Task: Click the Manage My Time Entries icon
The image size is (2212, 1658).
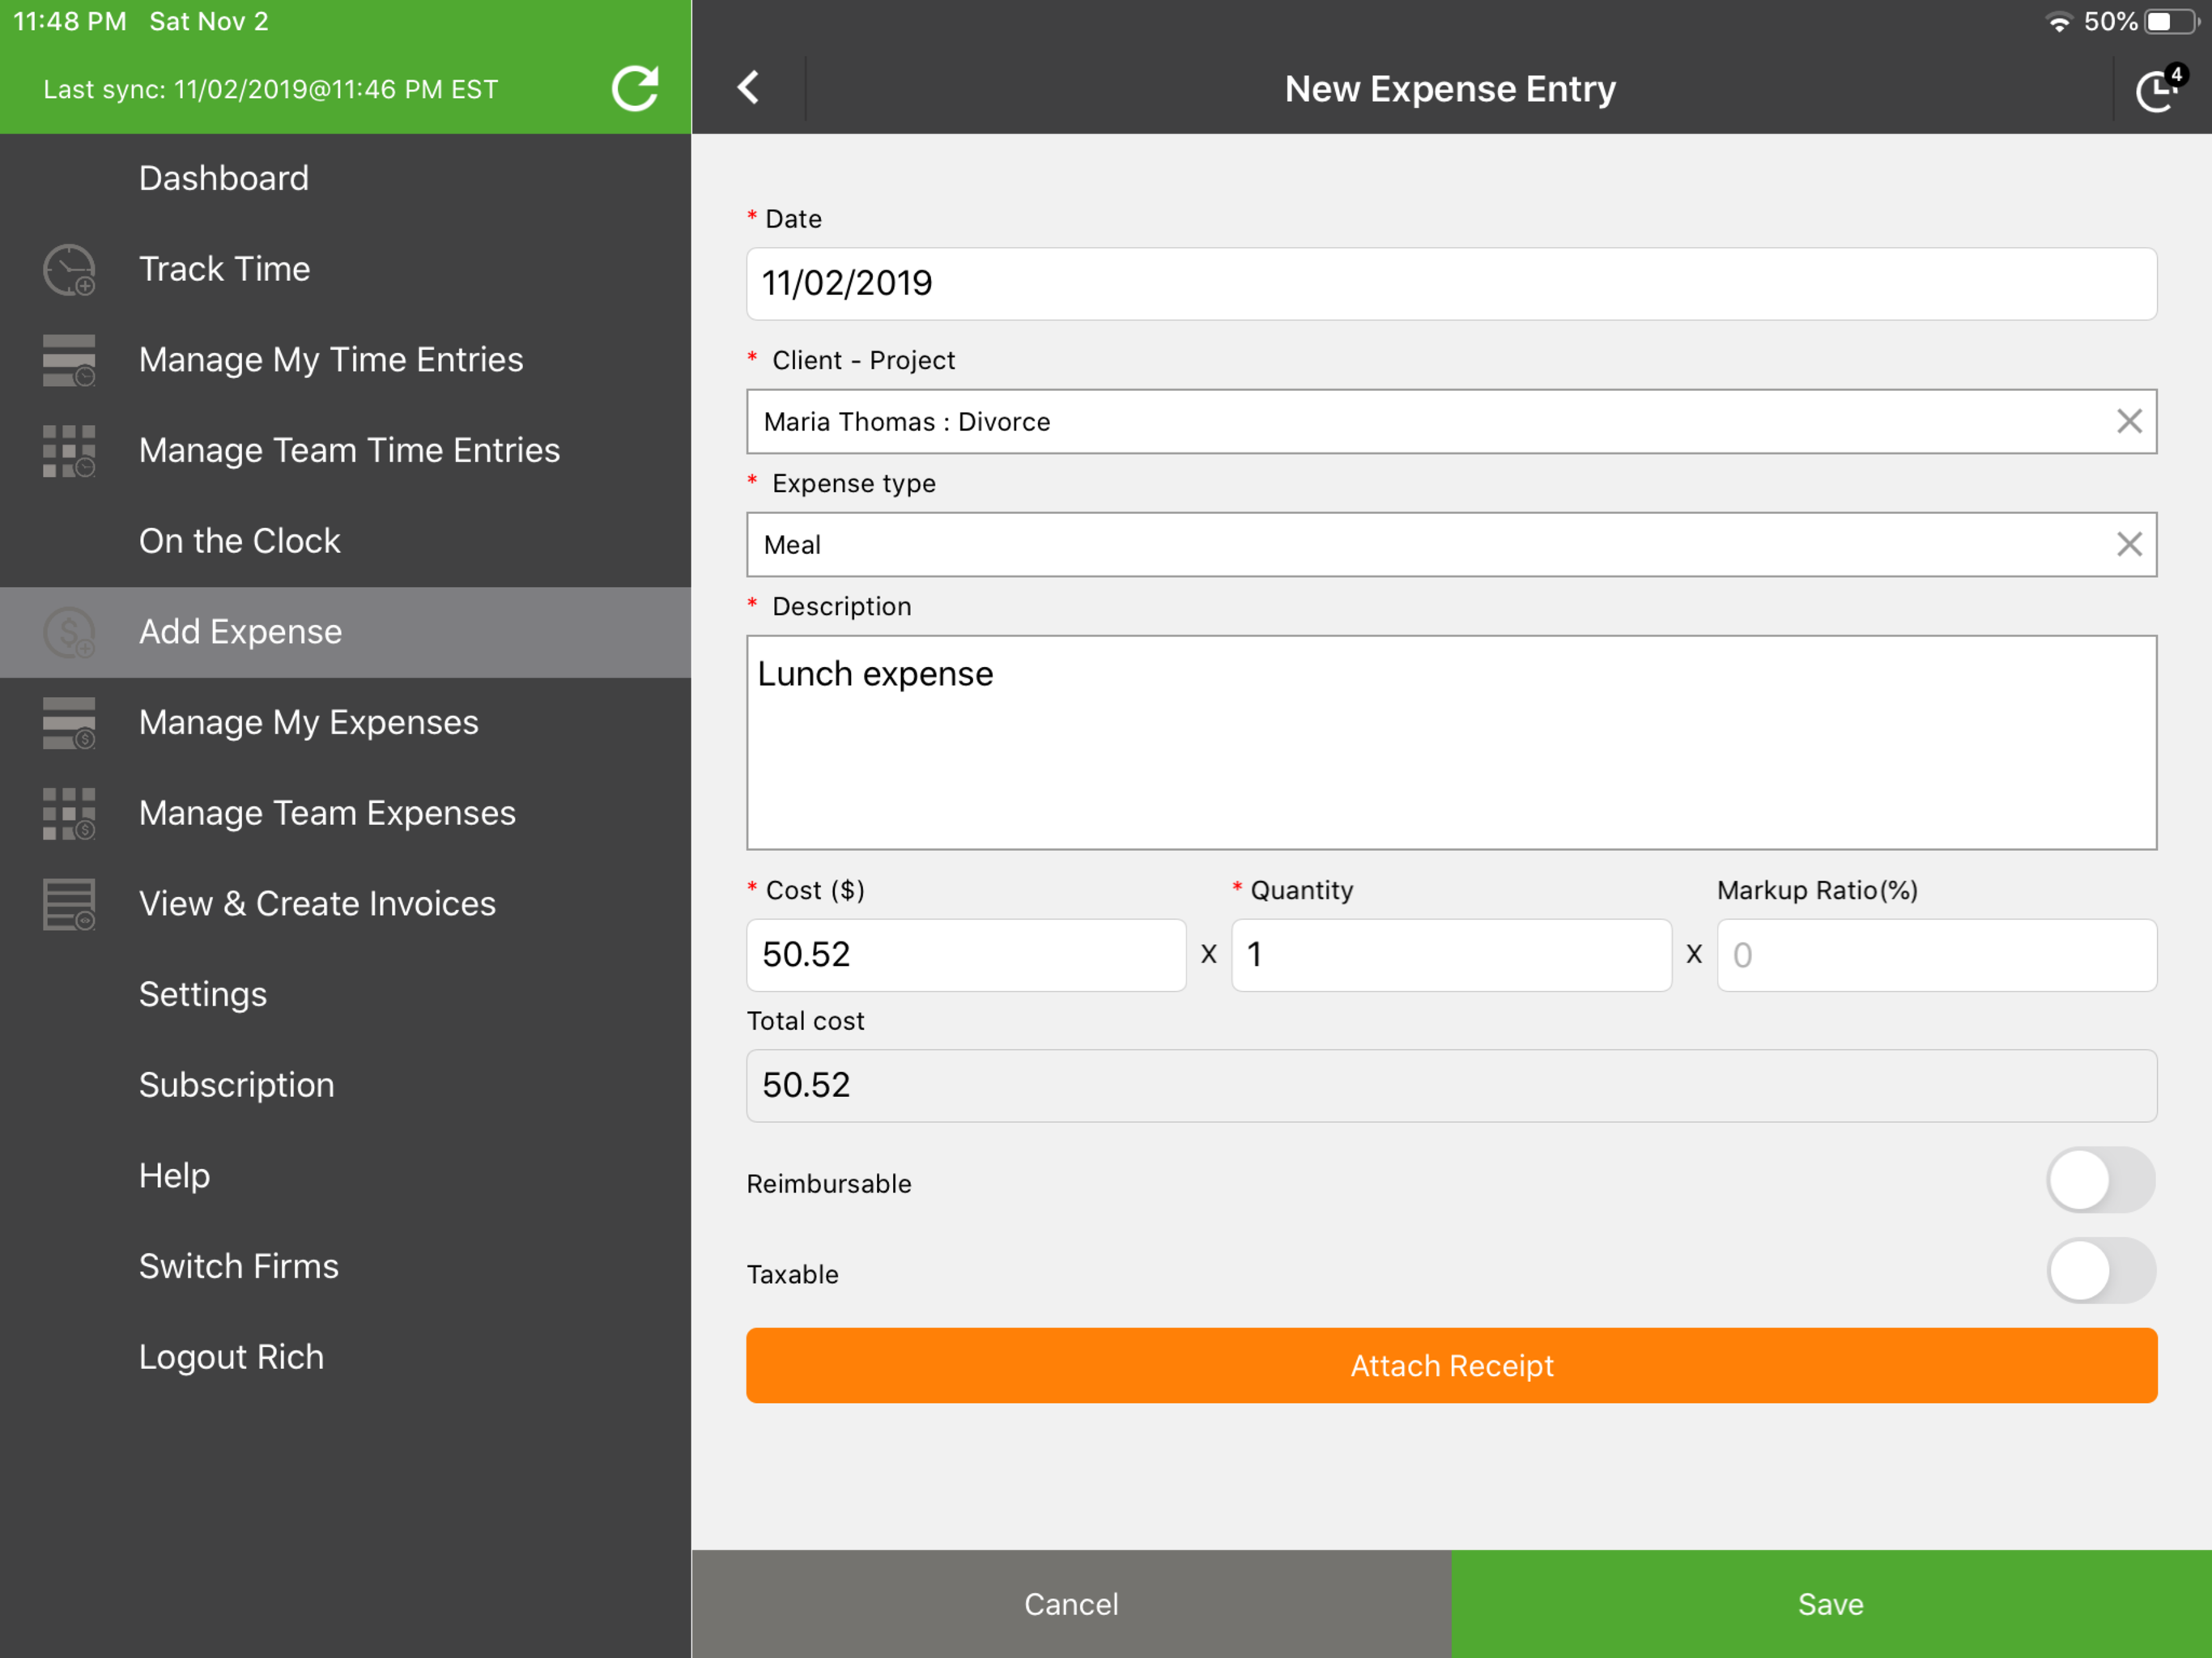Action: point(69,360)
